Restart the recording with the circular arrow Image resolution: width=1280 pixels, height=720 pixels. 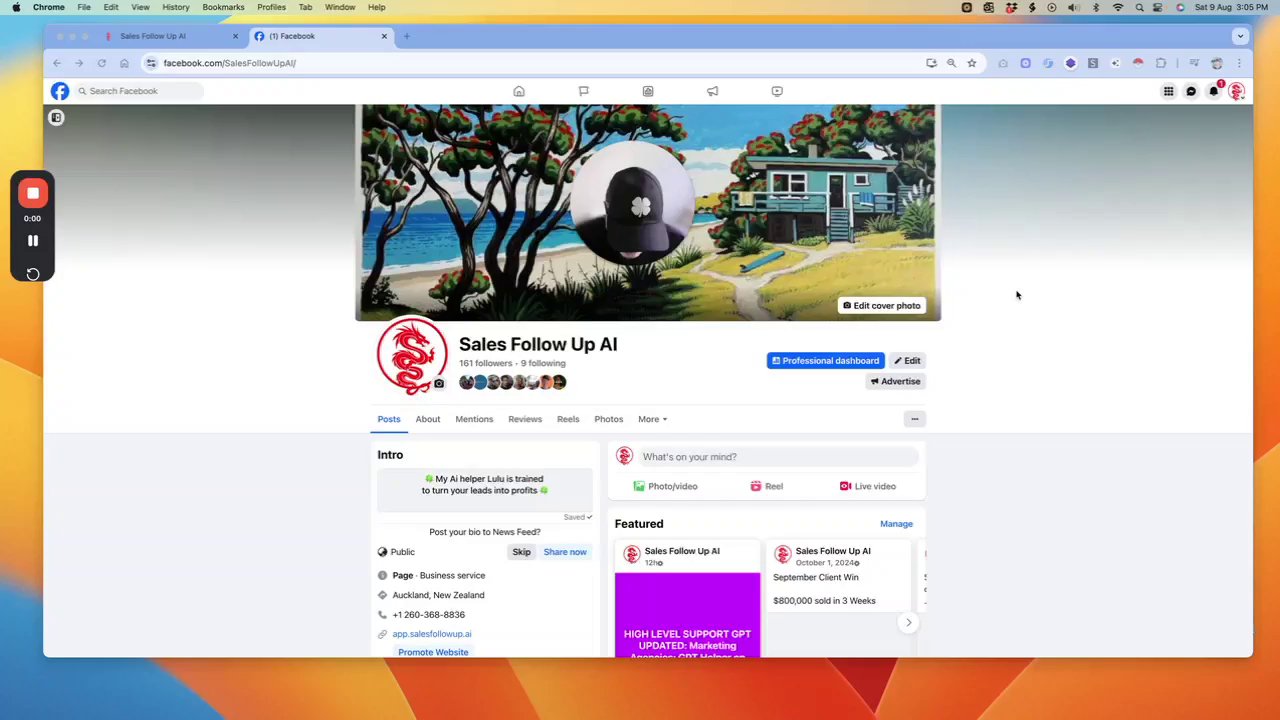click(x=33, y=274)
